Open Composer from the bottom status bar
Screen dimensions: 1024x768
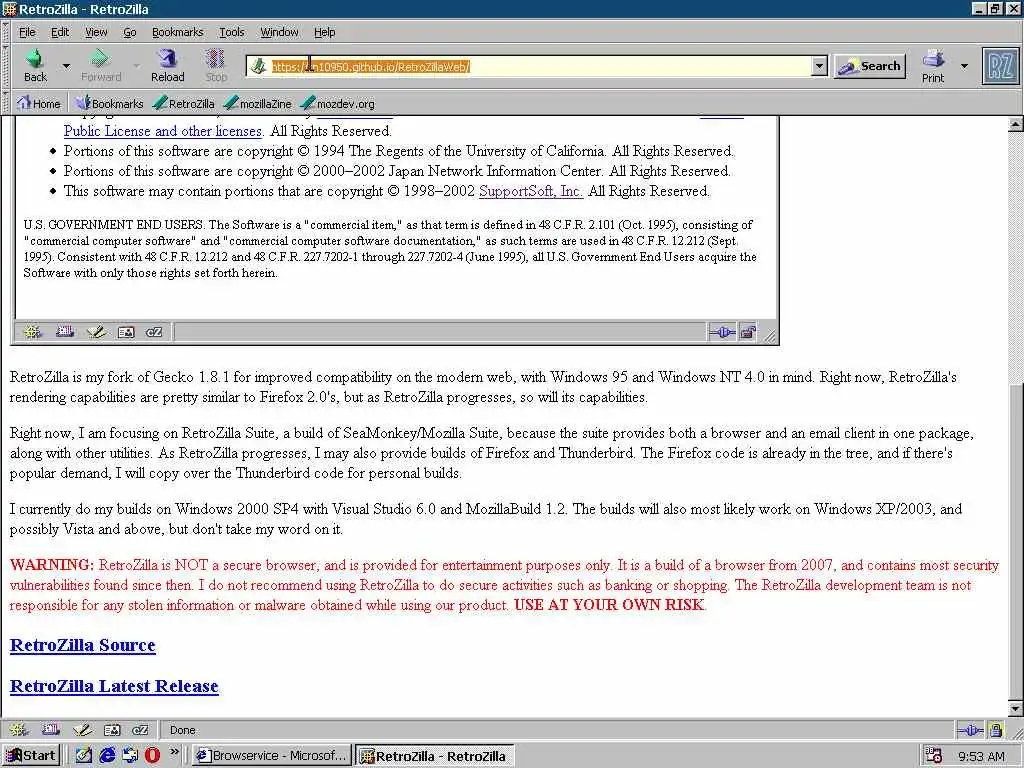[x=82, y=729]
